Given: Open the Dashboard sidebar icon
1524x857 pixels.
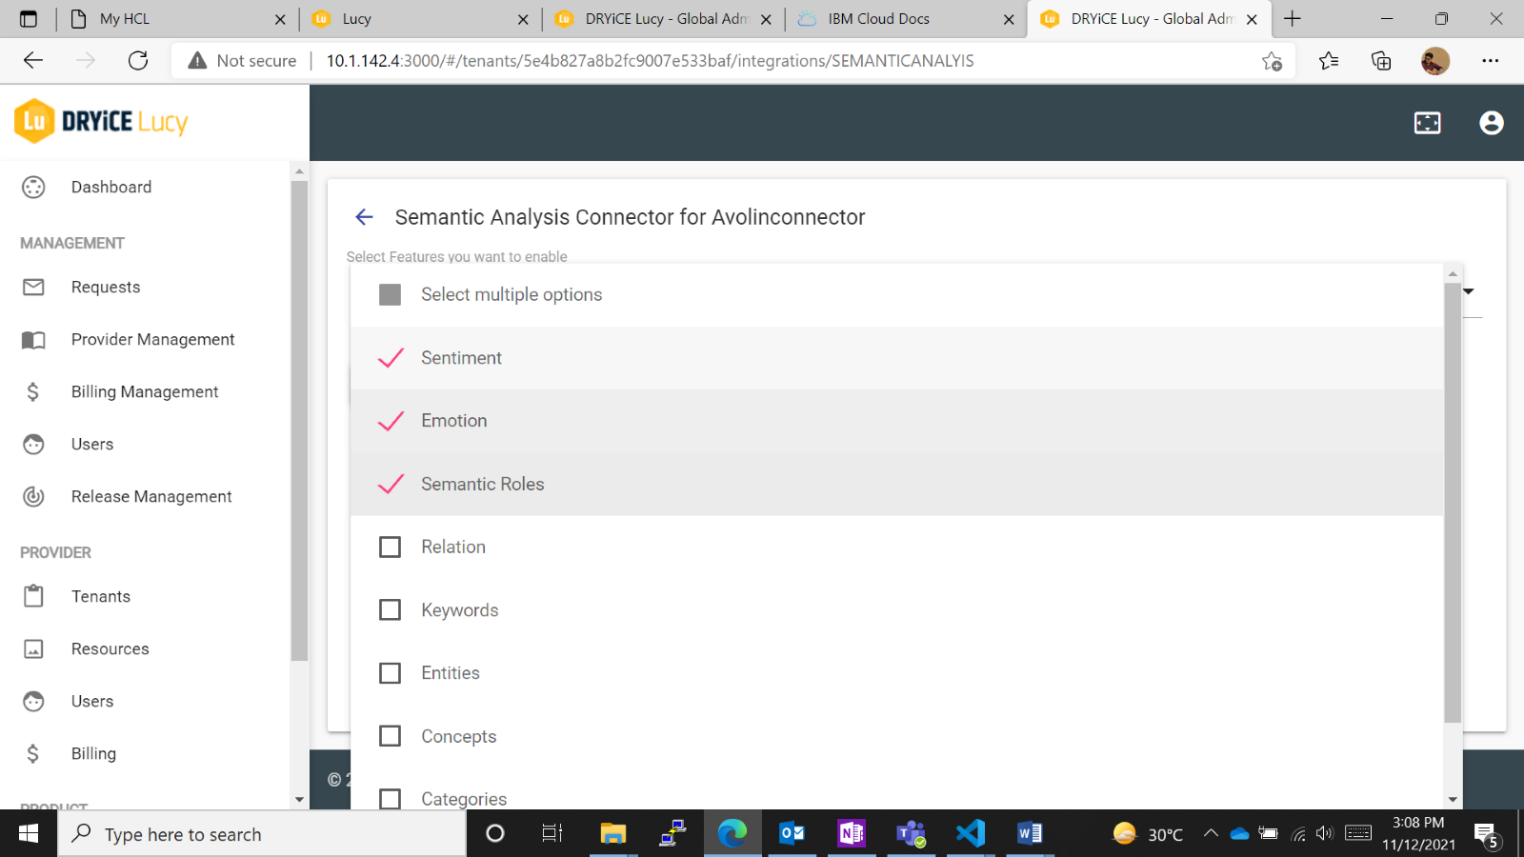Looking at the screenshot, I should (x=34, y=187).
